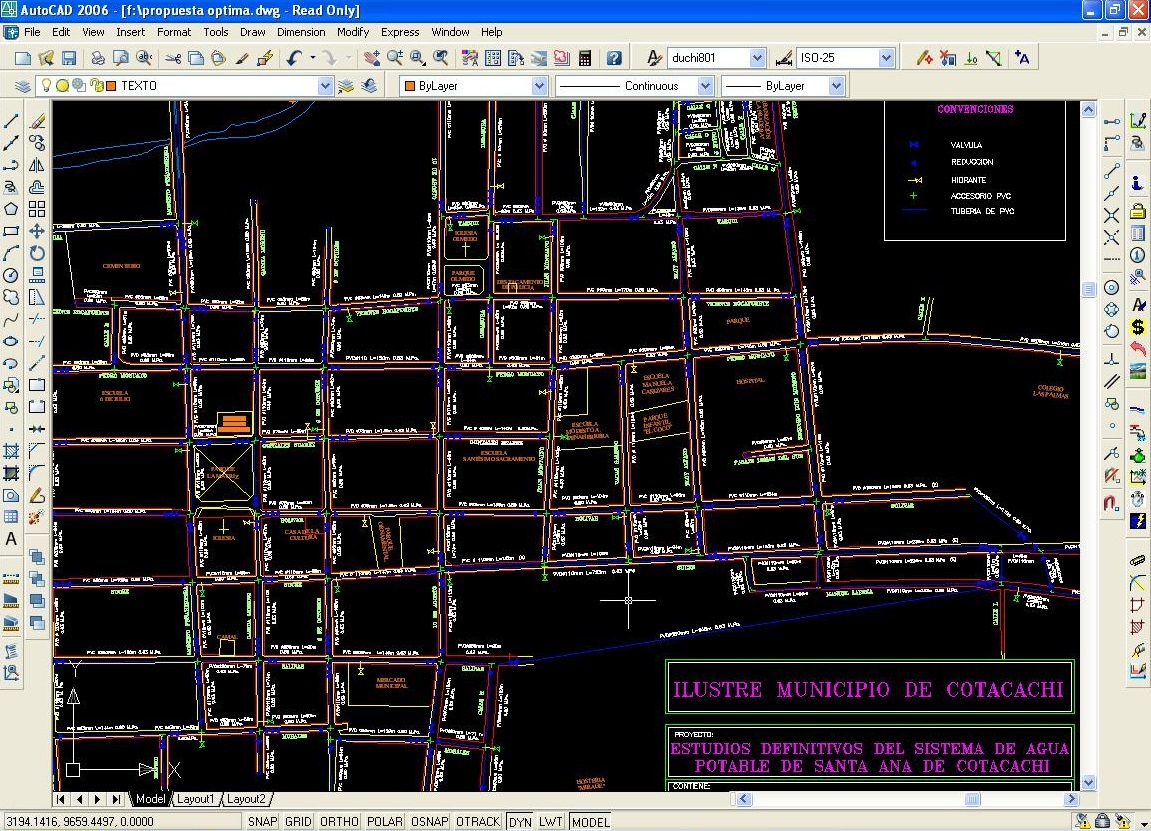Image resolution: width=1151 pixels, height=831 pixels.
Task: Switch to the Layout1 tab
Action: (196, 799)
